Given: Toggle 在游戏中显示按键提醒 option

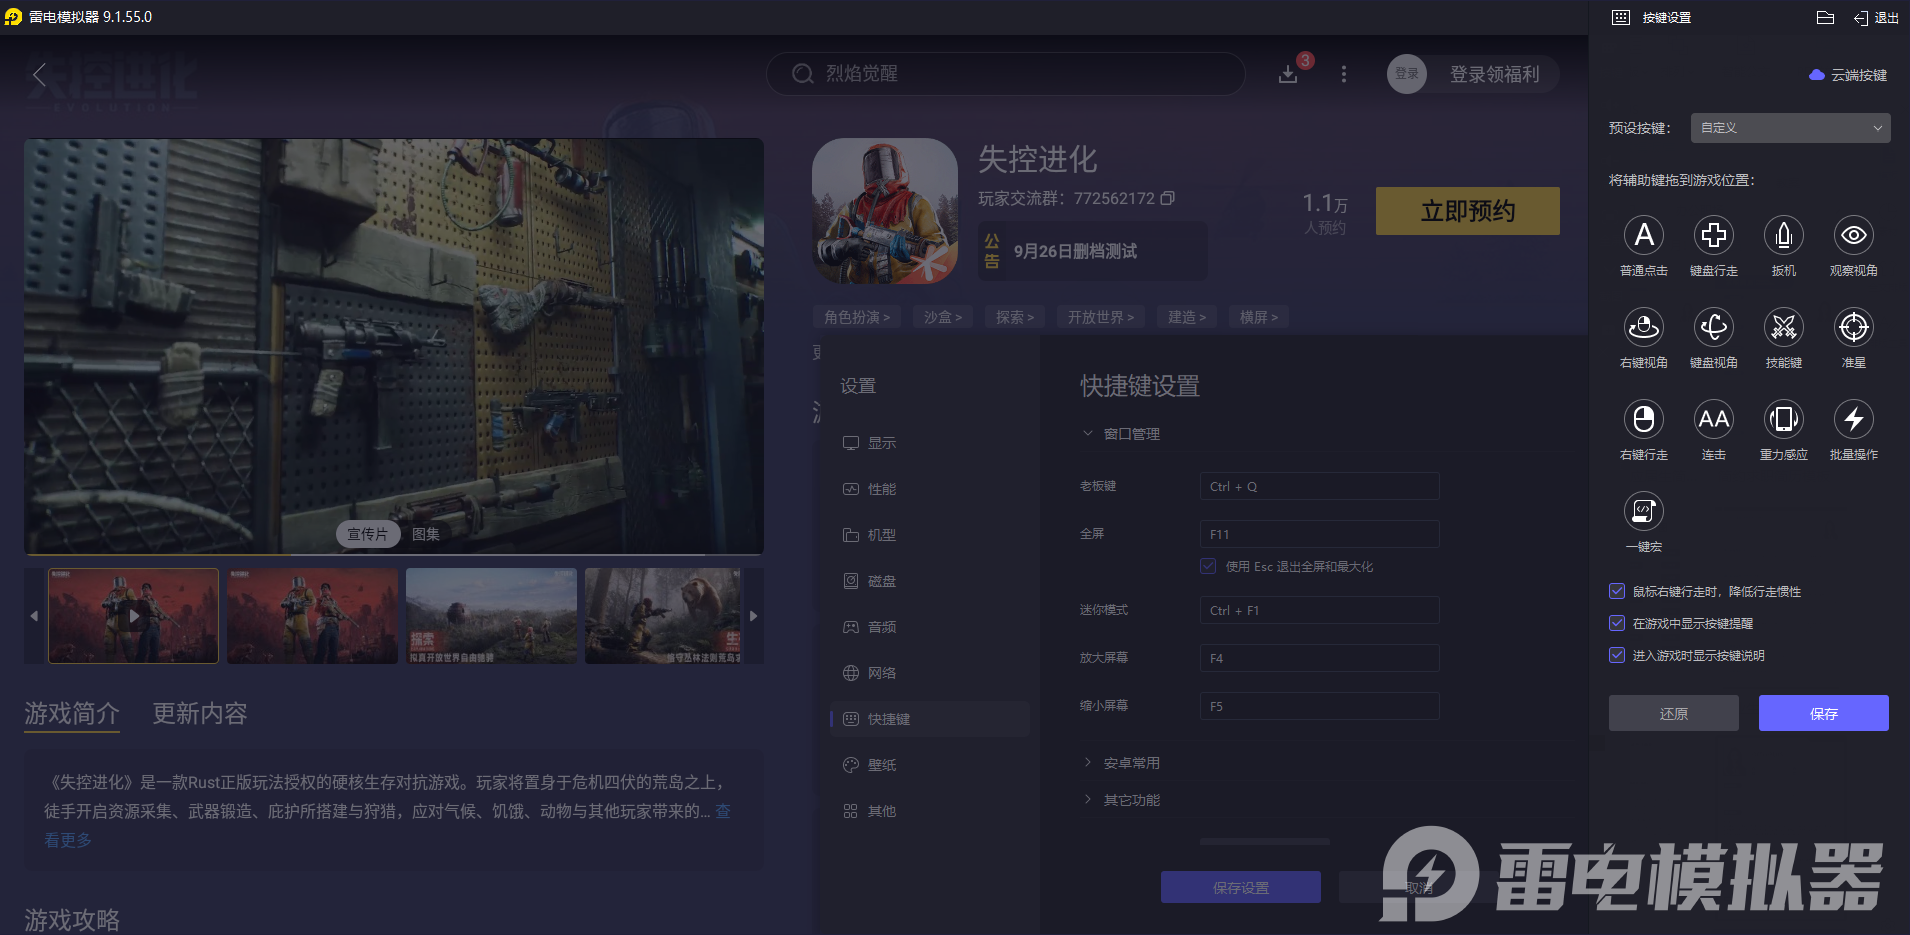Looking at the screenshot, I should point(1617,623).
